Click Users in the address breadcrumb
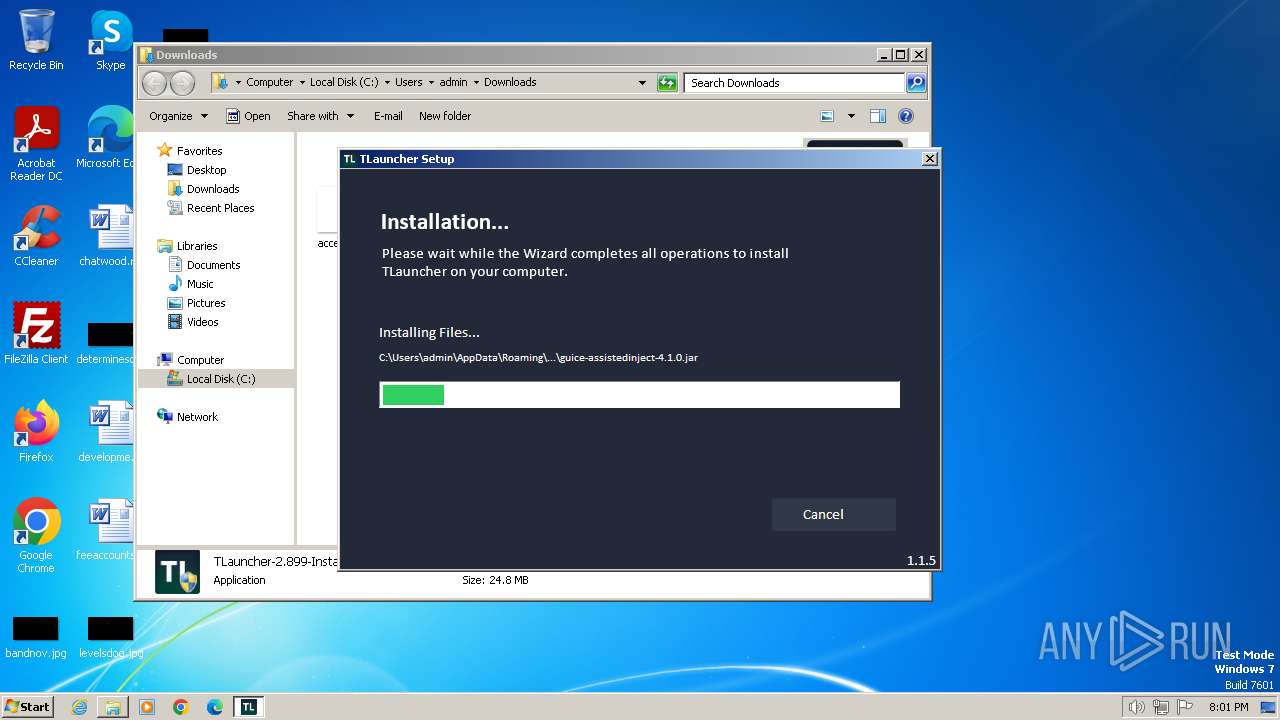This screenshot has height=720, width=1280. (408, 82)
